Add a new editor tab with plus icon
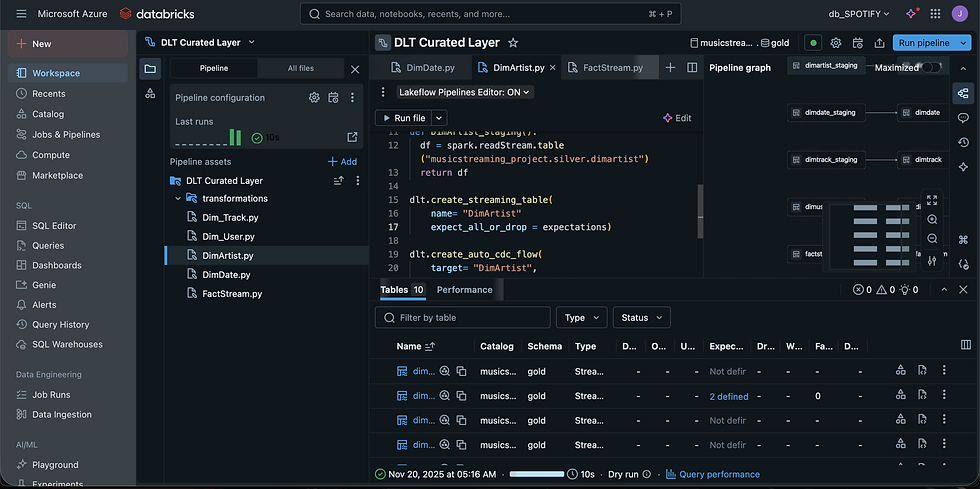The width and height of the screenshot is (980, 489). pos(670,68)
